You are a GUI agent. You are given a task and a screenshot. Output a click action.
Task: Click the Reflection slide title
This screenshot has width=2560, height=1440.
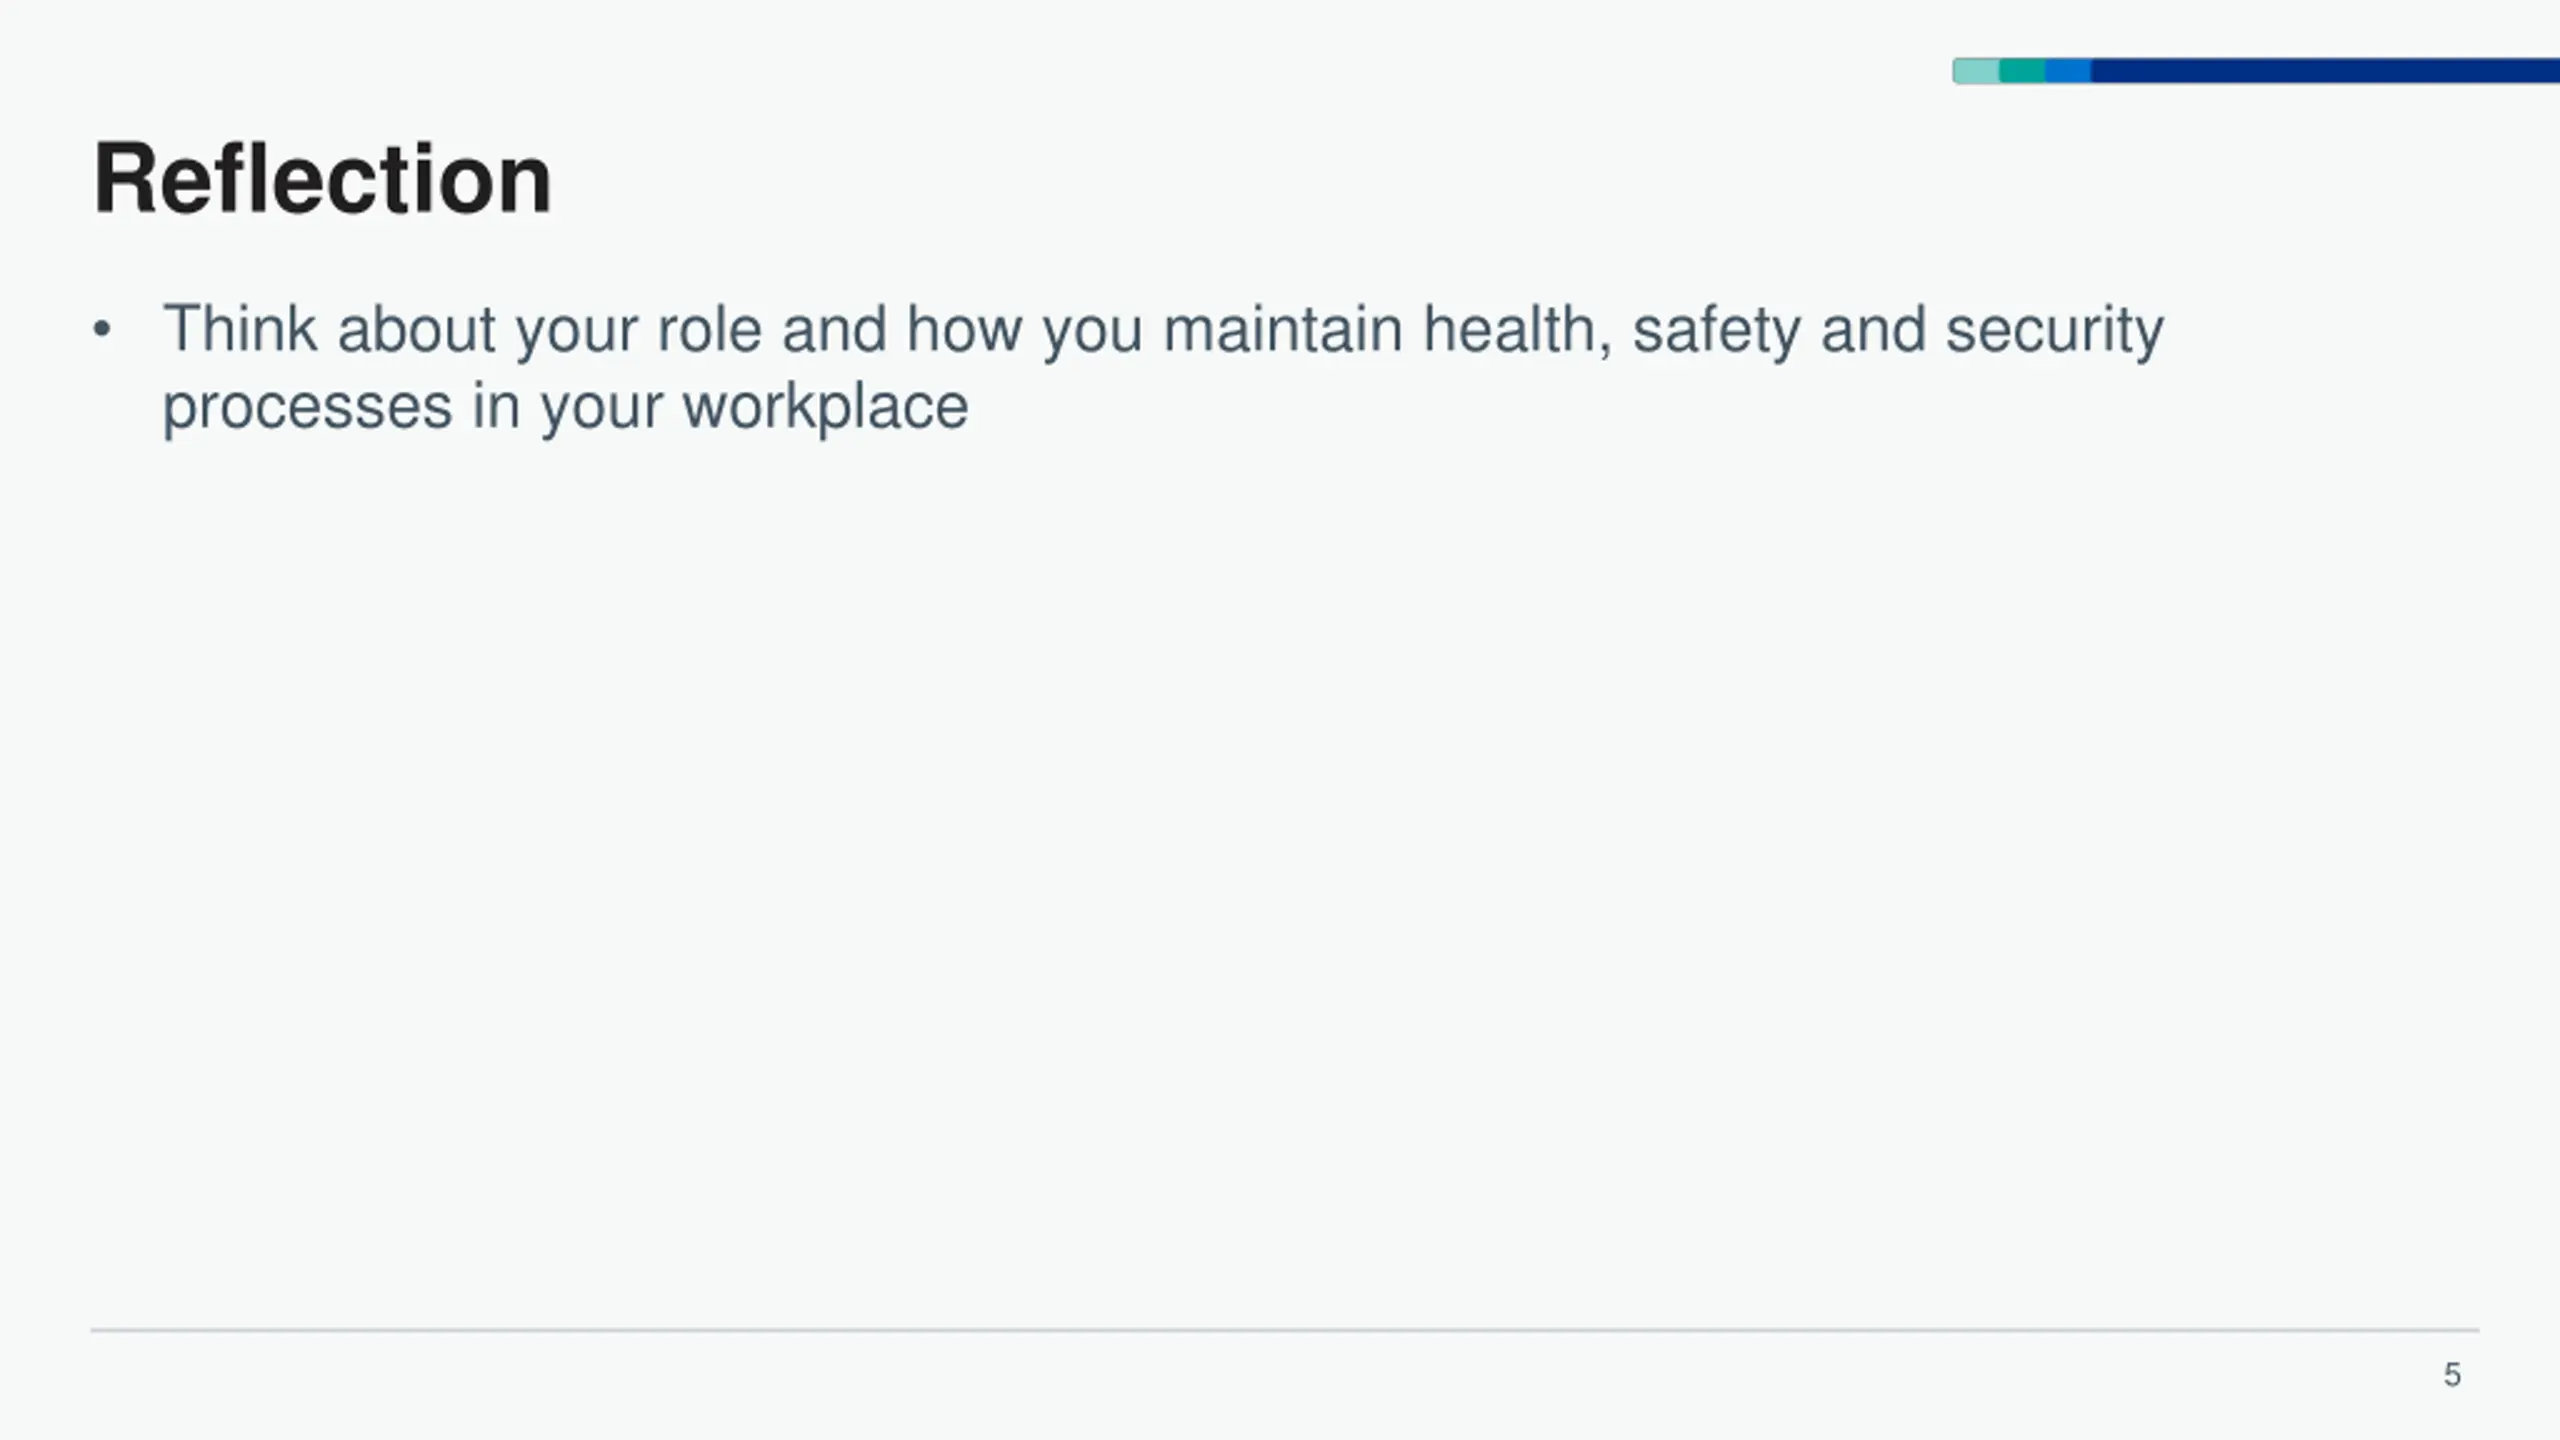tap(322, 179)
